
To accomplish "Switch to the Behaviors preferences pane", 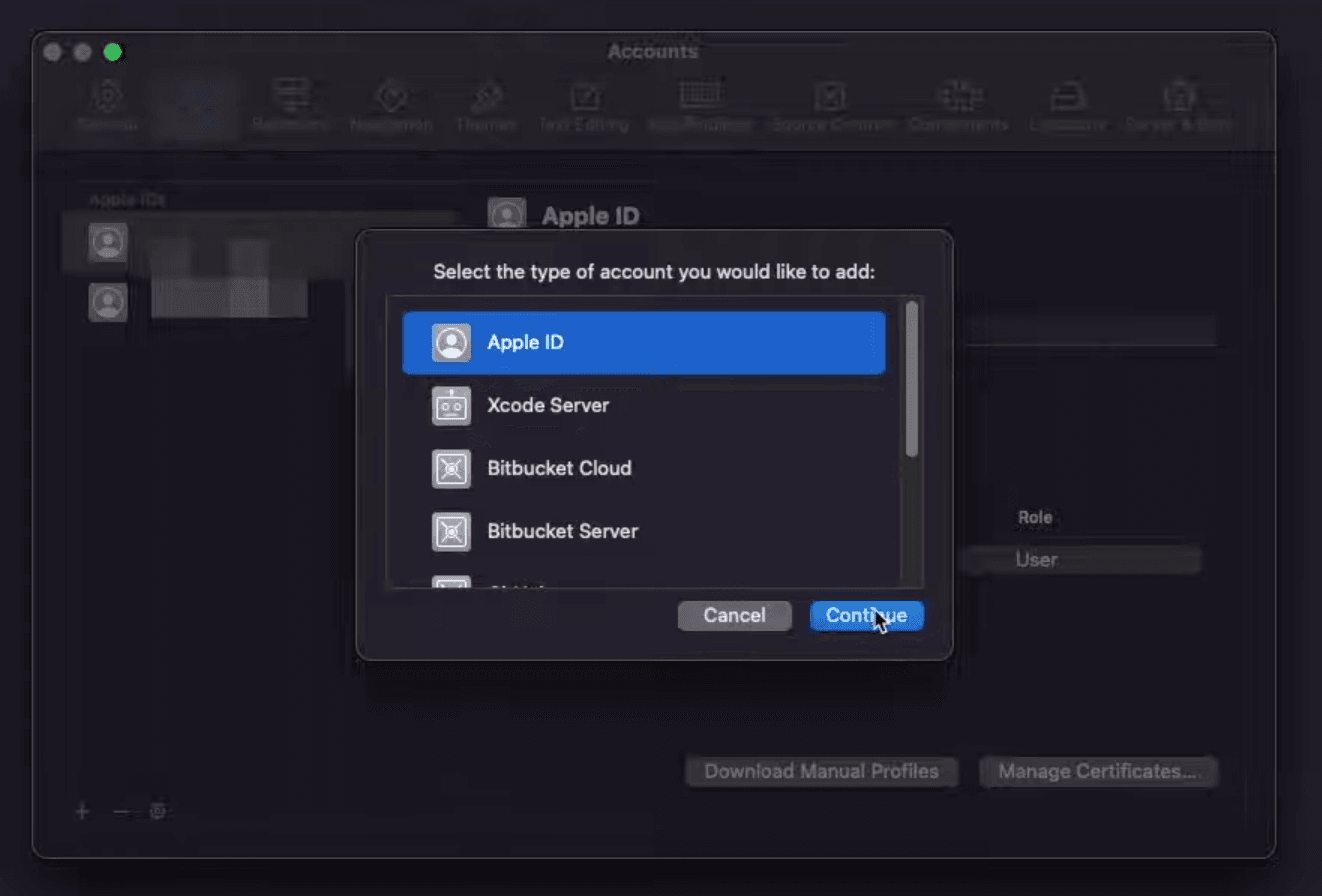I will (291, 106).
